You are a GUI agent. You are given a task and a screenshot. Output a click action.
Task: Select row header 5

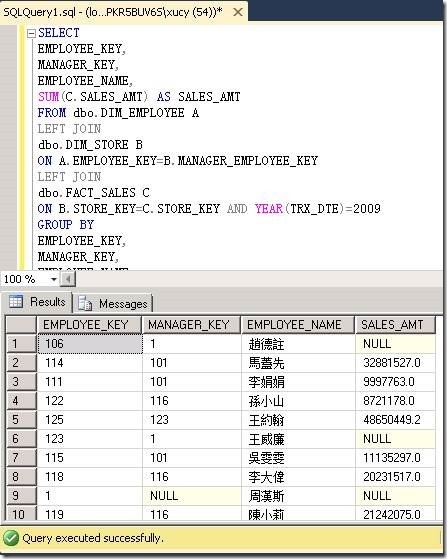[x=21, y=420]
